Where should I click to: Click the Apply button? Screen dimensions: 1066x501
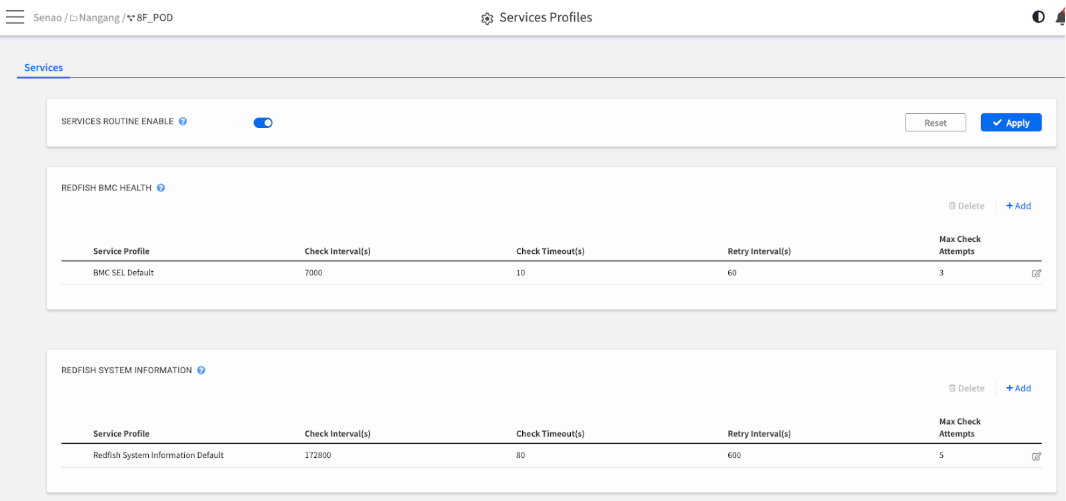1011,122
